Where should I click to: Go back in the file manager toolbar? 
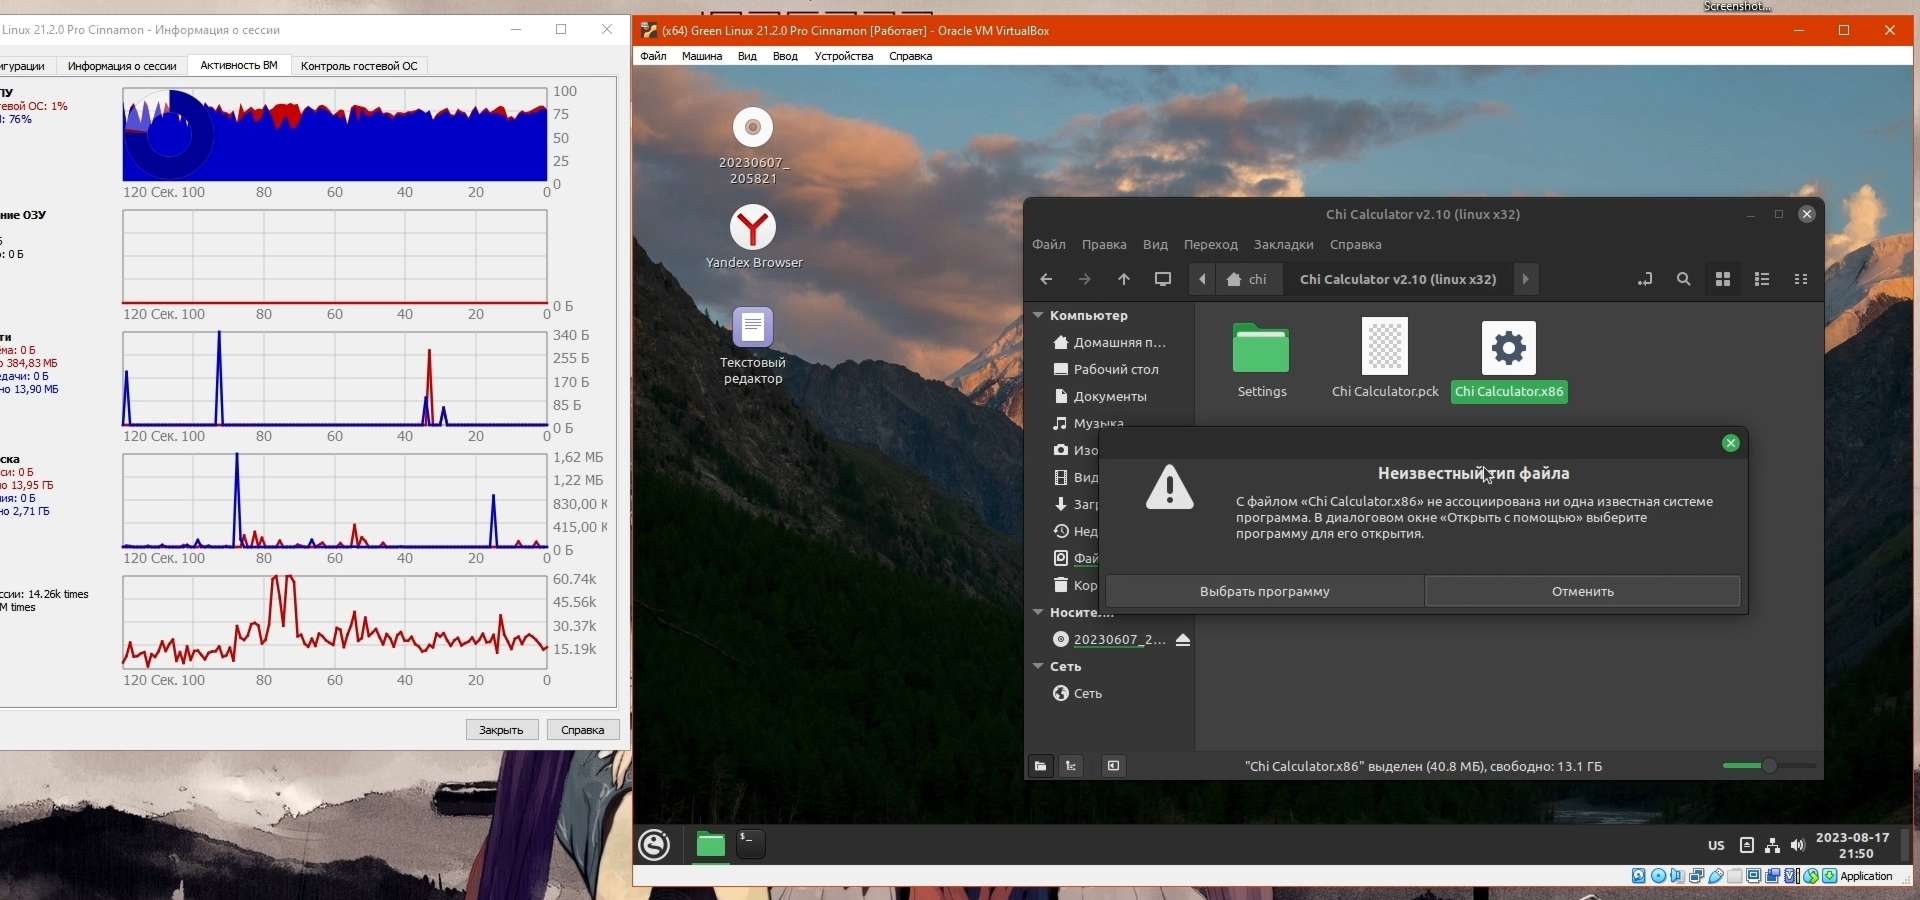(1046, 280)
